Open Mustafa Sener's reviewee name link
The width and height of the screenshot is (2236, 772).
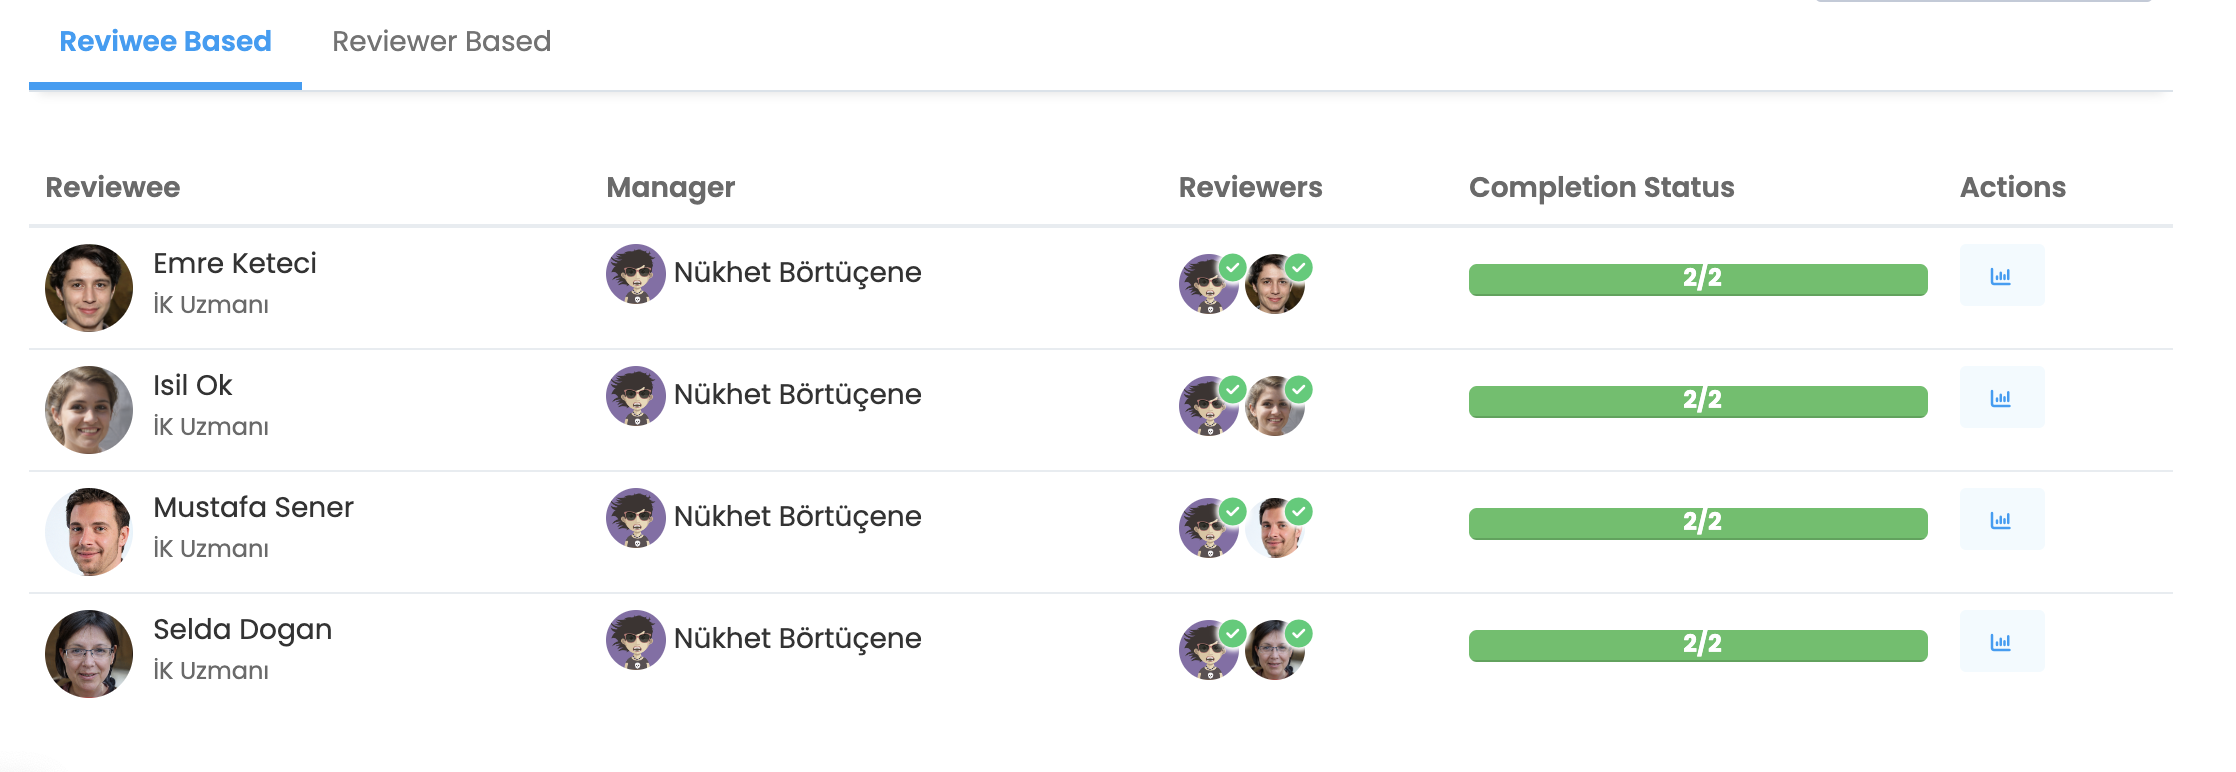[253, 508]
